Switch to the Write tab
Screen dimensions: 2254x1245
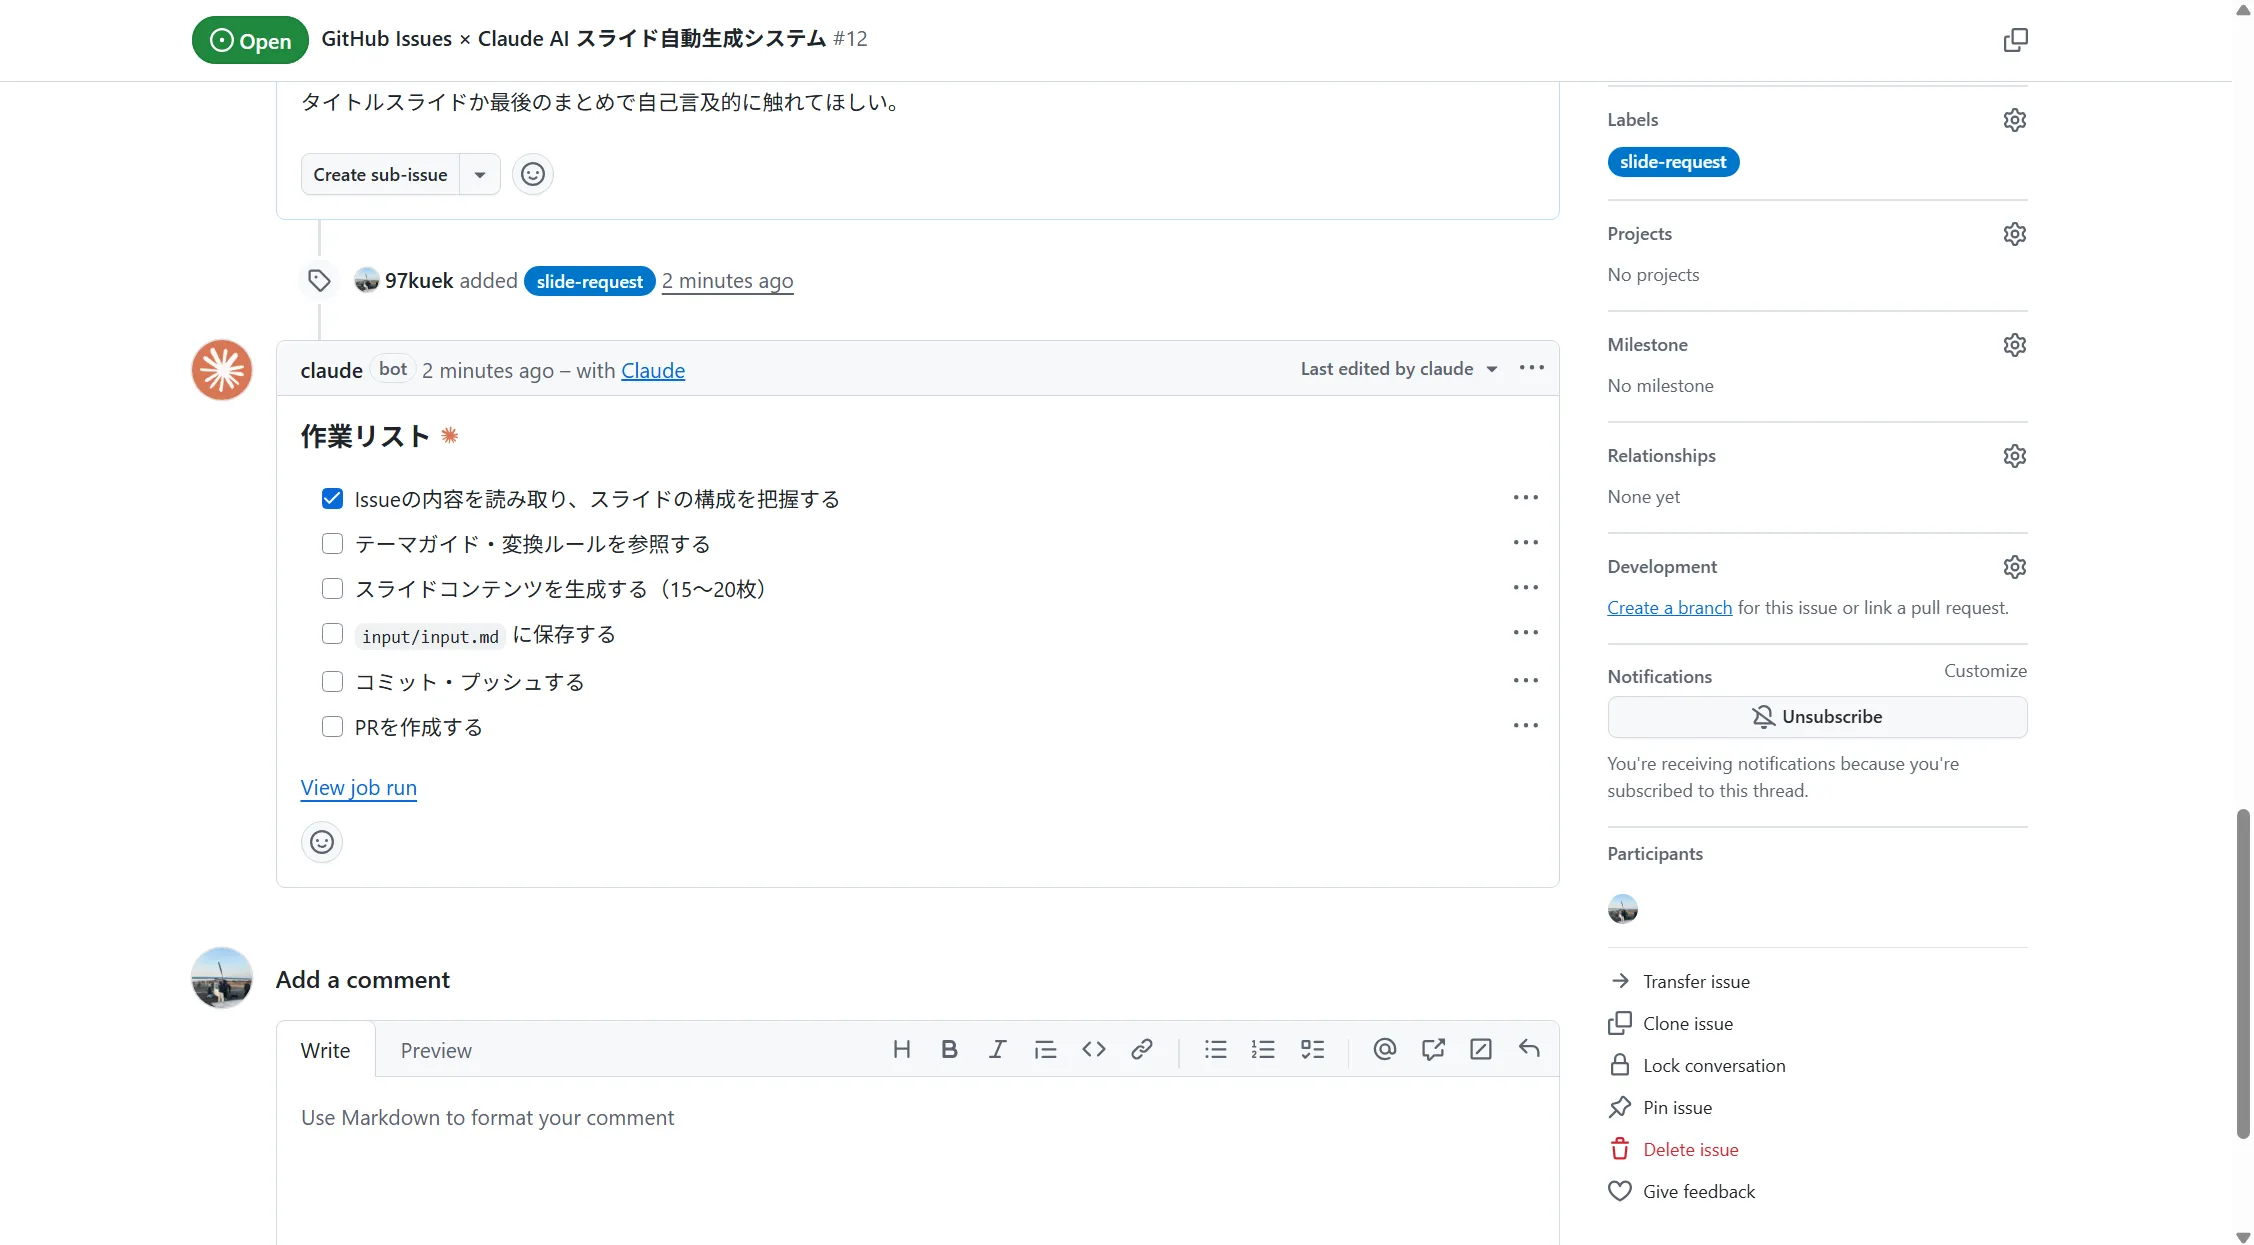coord(325,1050)
